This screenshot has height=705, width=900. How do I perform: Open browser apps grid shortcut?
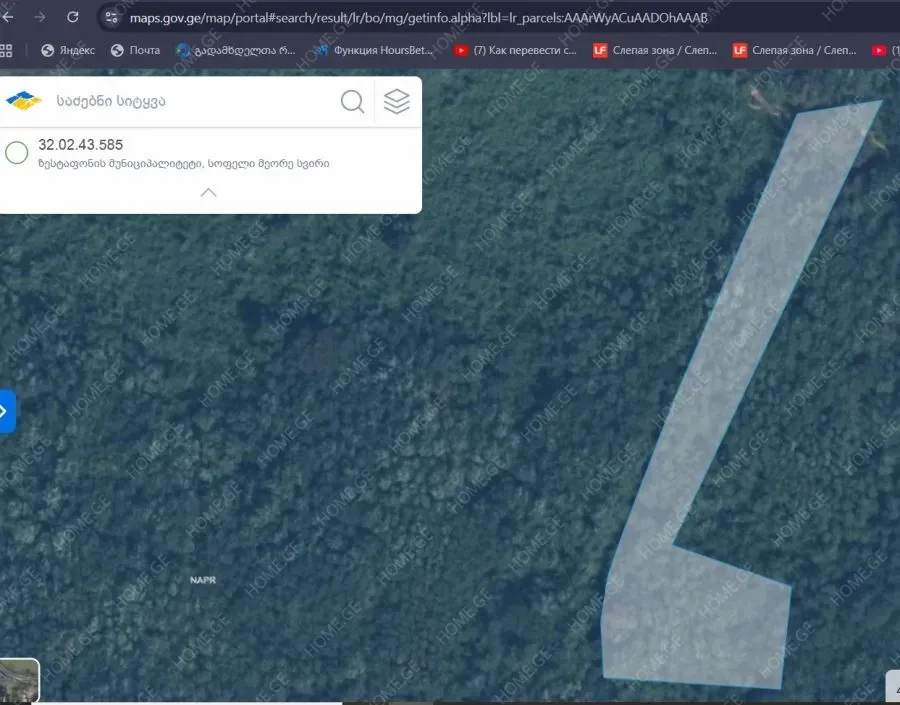coord(7,50)
